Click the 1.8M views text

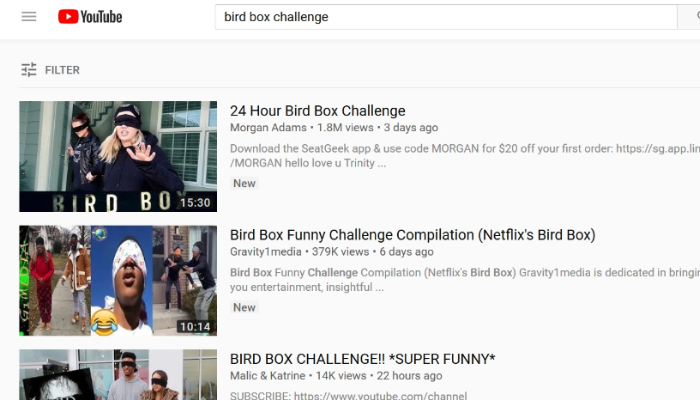coord(345,128)
